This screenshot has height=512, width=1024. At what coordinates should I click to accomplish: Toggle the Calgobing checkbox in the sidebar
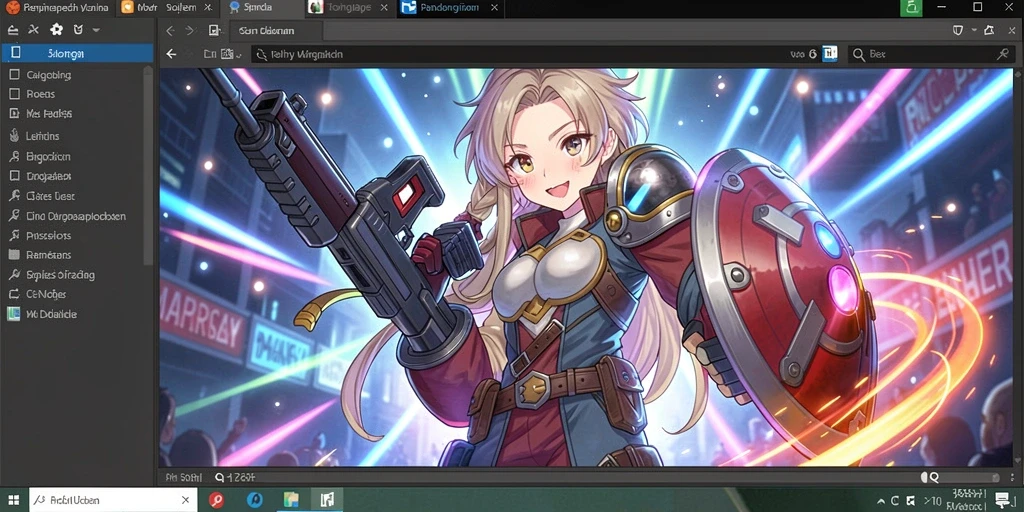tap(14, 74)
